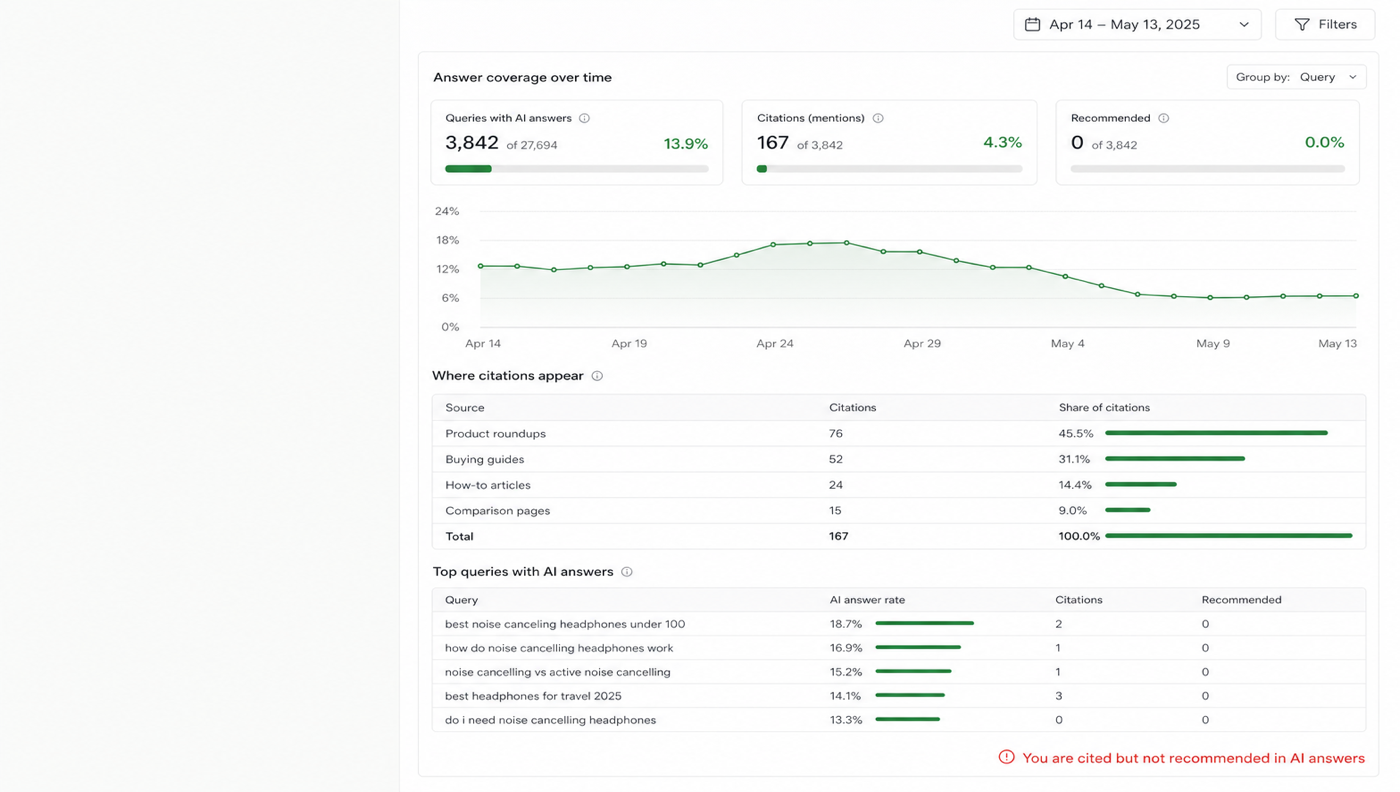Click the cited but not recommended warning text
Screen dimensions: 1400x792
1193,758
